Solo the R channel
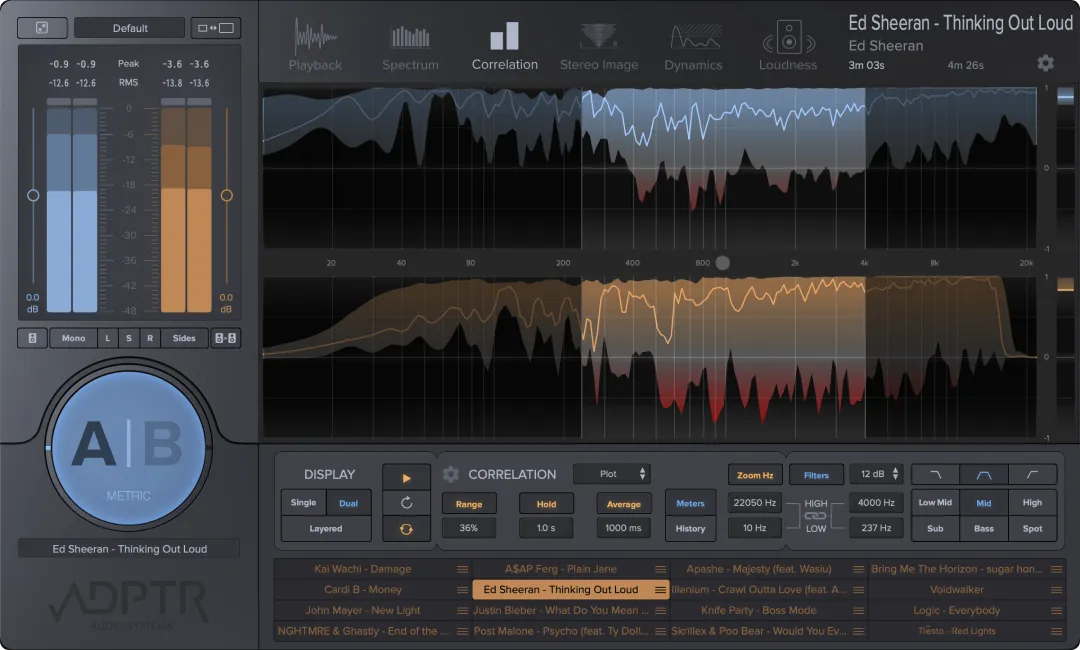This screenshot has height=650, width=1080. click(149, 338)
